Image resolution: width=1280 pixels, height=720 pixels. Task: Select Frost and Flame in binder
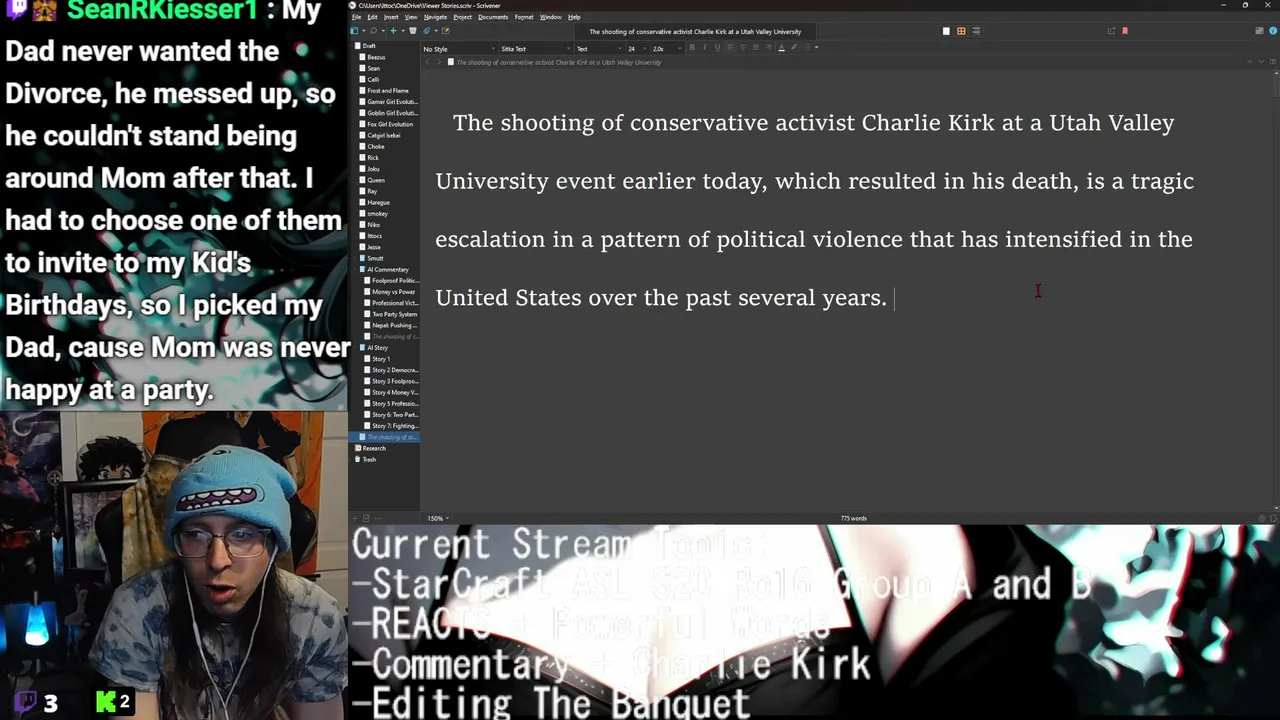pos(387,91)
